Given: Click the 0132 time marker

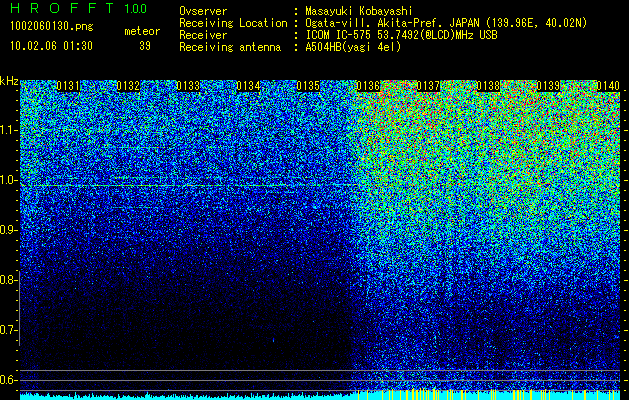Looking at the screenshot, I should click(x=128, y=86).
